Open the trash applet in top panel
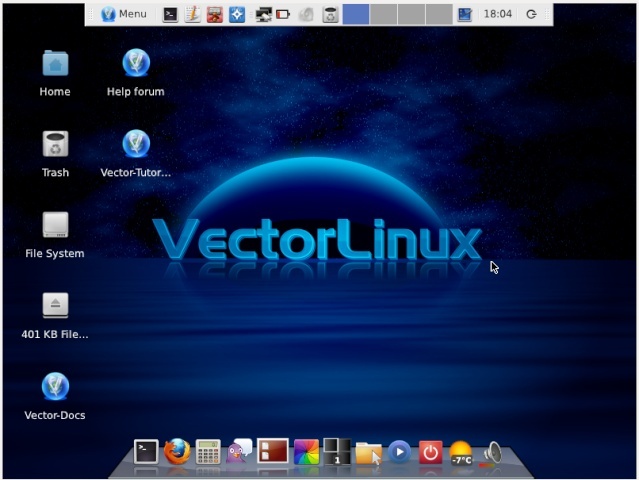639x480 pixels. 330,15
